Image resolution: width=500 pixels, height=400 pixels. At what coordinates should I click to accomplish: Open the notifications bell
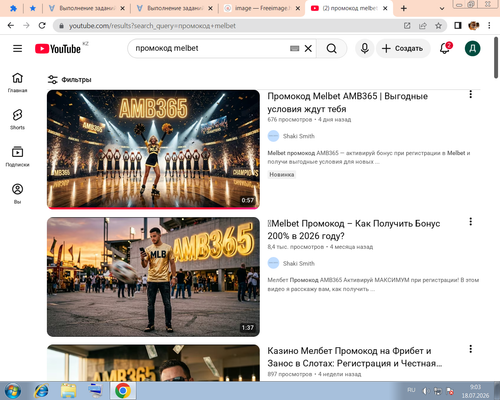[445, 49]
